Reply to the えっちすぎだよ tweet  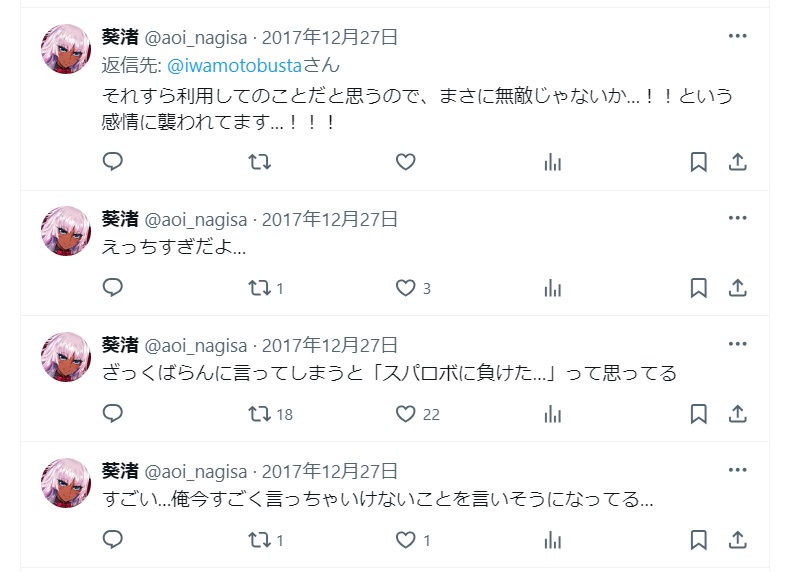[113, 288]
